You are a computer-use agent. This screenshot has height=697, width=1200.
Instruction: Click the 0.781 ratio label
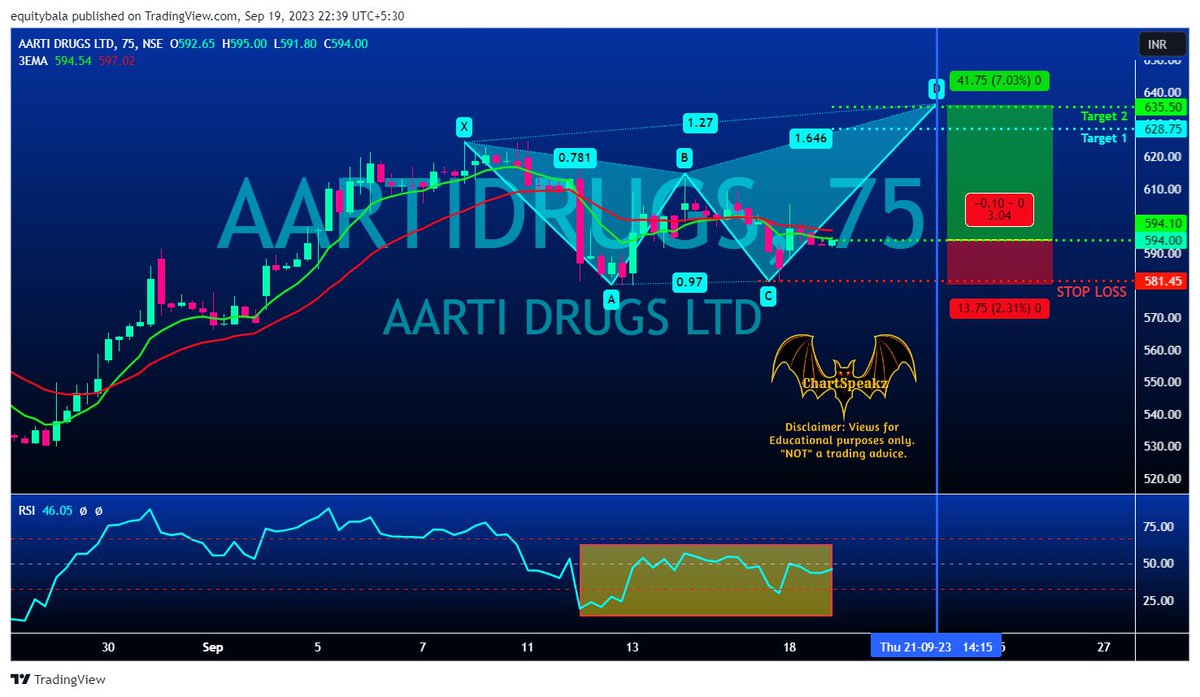(576, 157)
